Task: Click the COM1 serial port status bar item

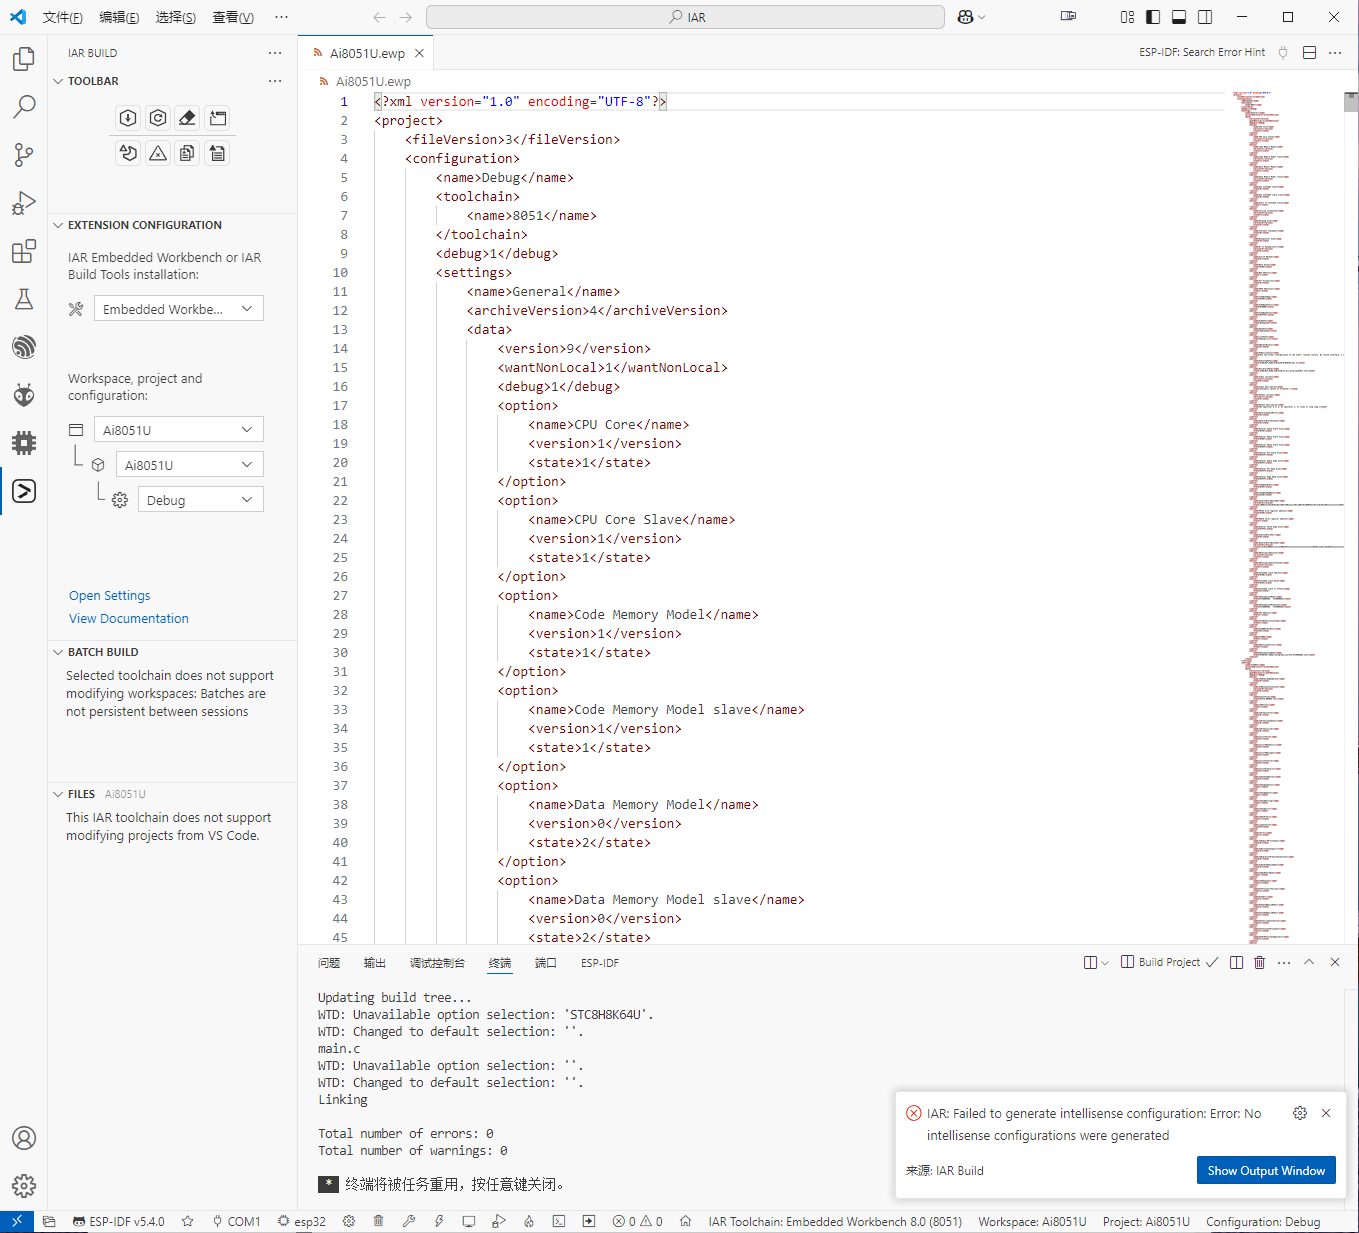Action: click(237, 1221)
